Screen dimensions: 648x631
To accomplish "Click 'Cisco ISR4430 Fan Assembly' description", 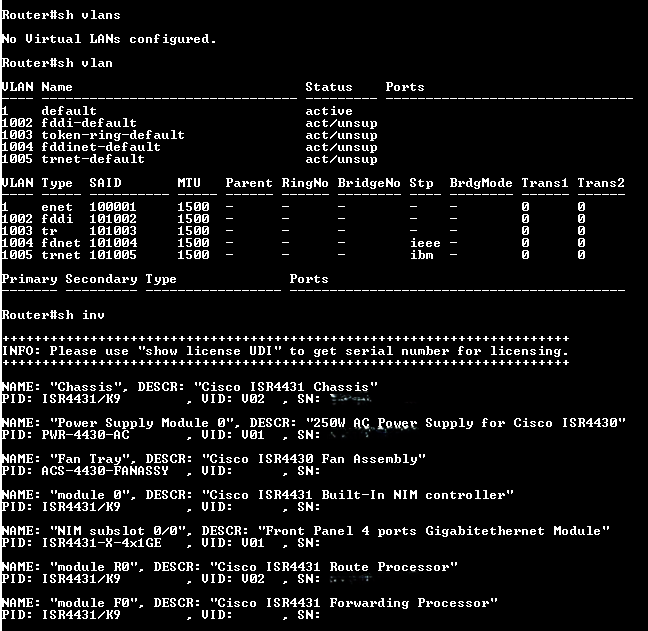I will click(x=313, y=459).
